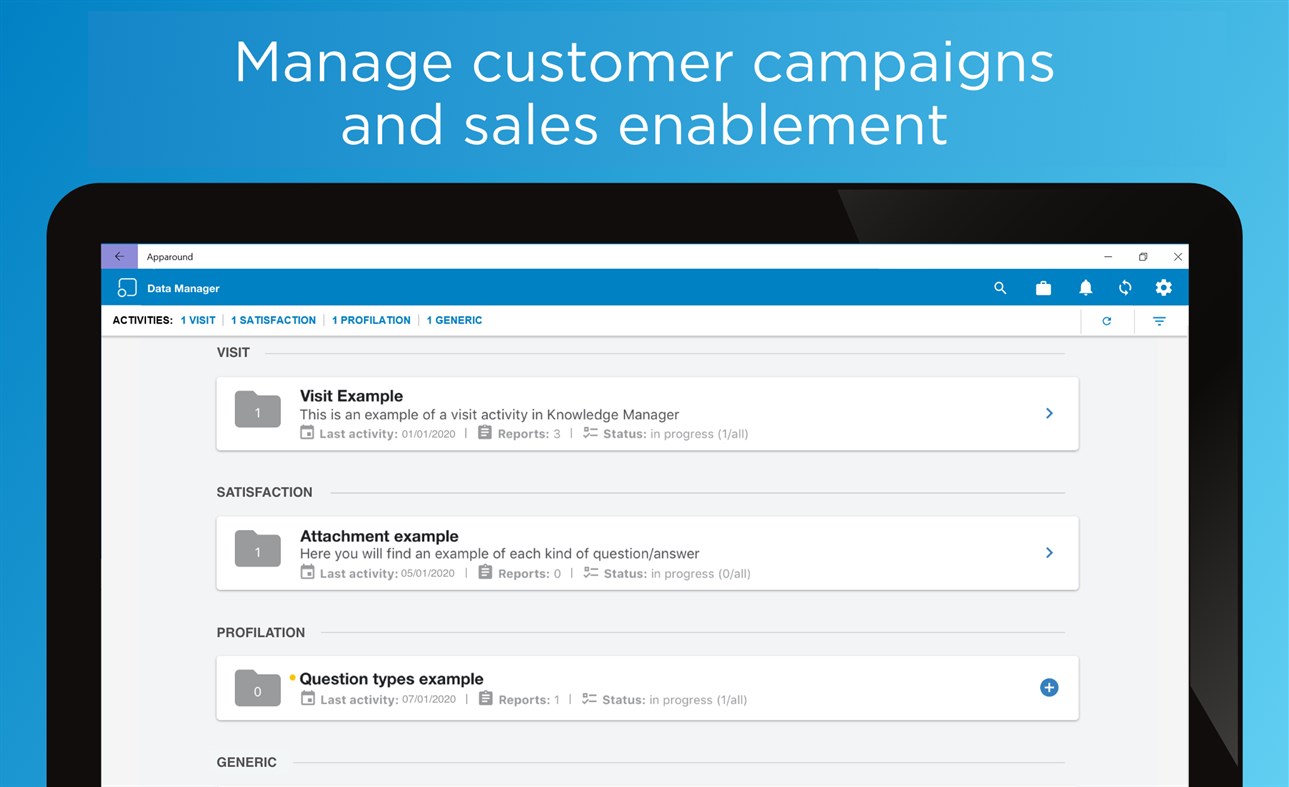Viewport: 1289px width, 787px height.
Task: Click the purple back arrow button
Action: (119, 257)
